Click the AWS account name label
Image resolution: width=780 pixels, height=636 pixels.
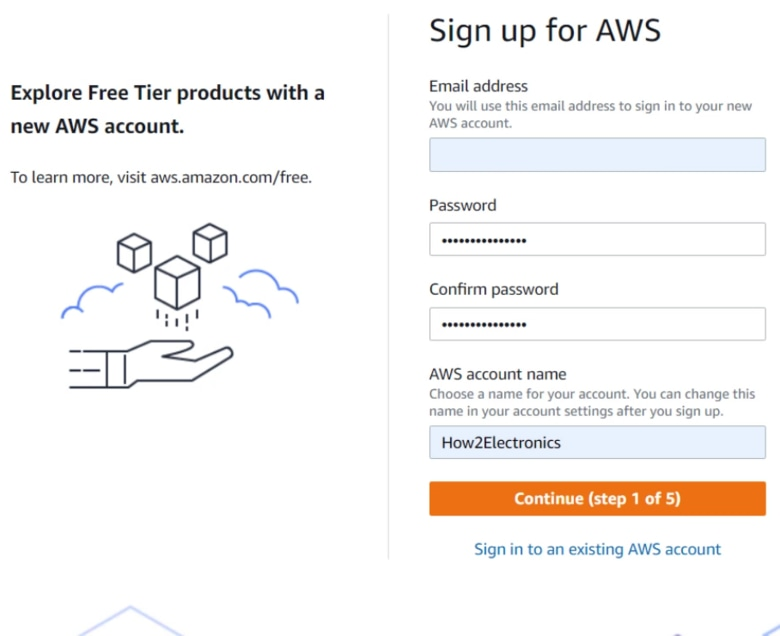tap(497, 374)
